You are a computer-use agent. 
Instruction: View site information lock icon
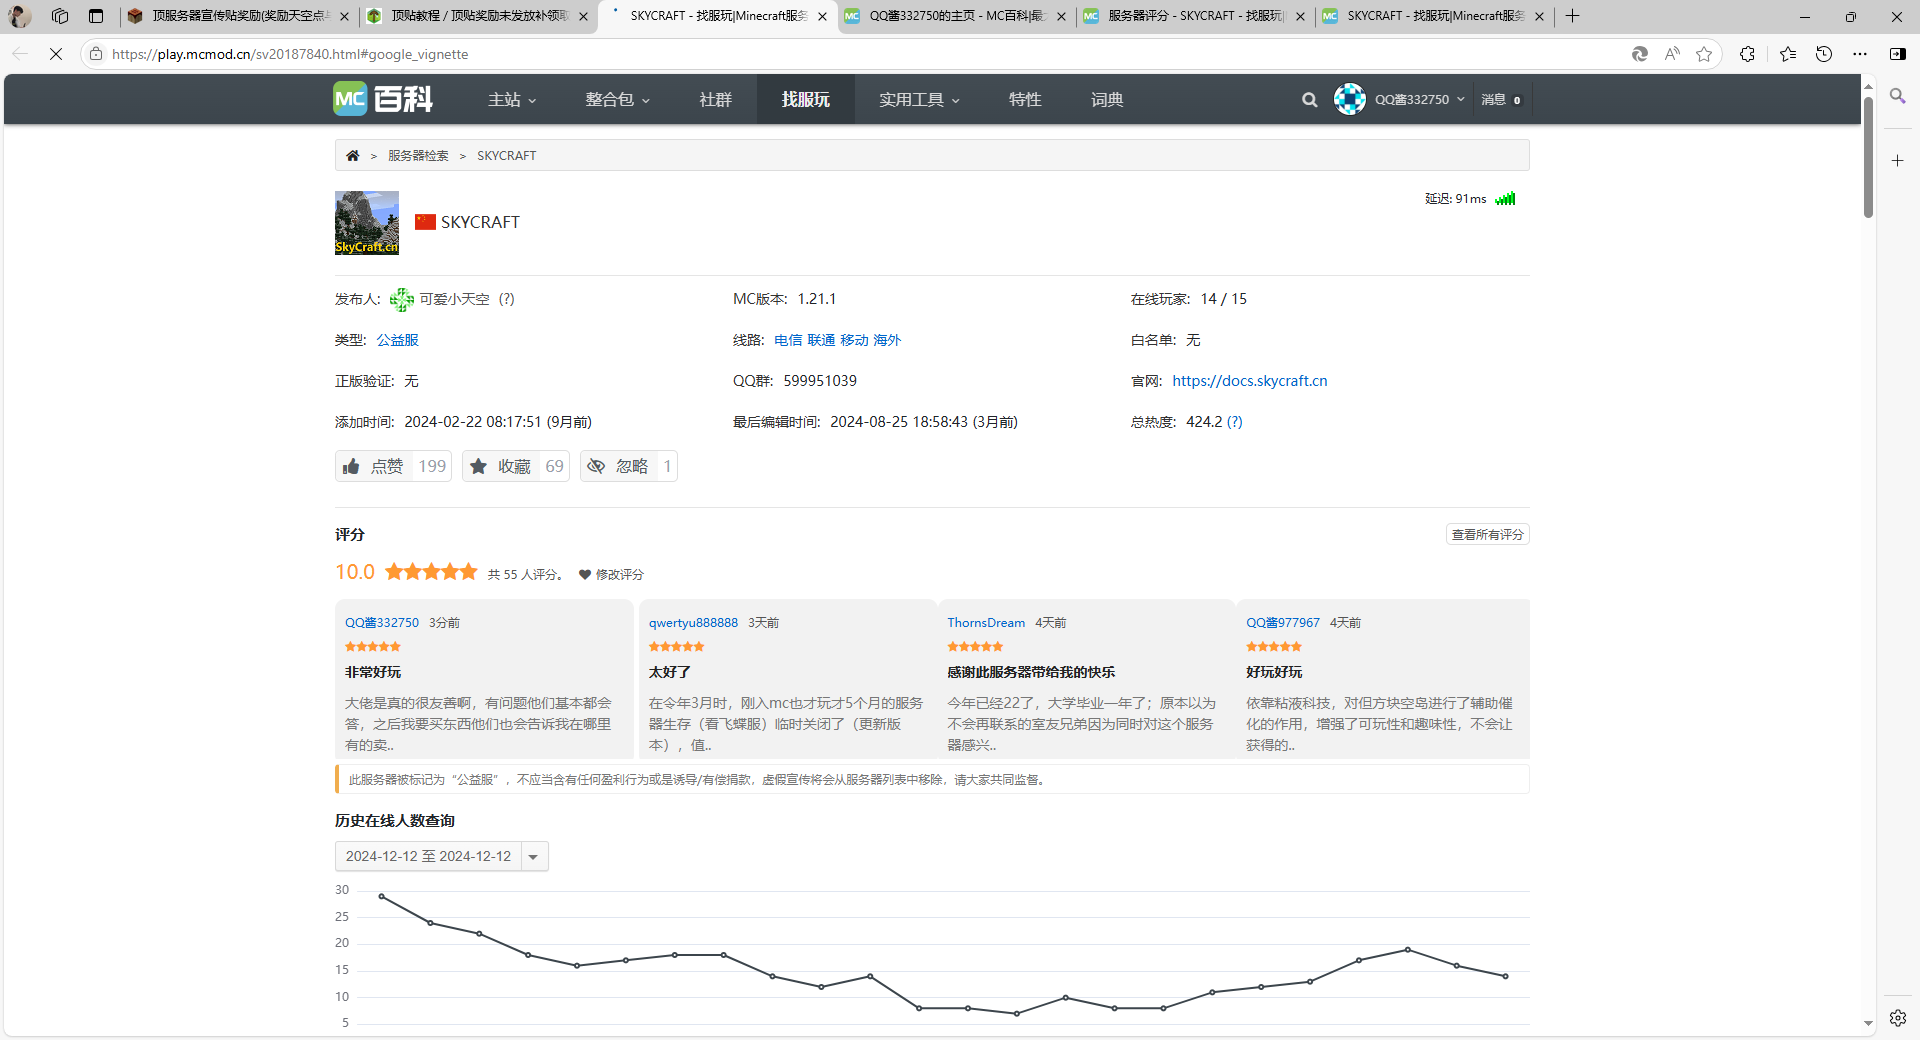(96, 54)
